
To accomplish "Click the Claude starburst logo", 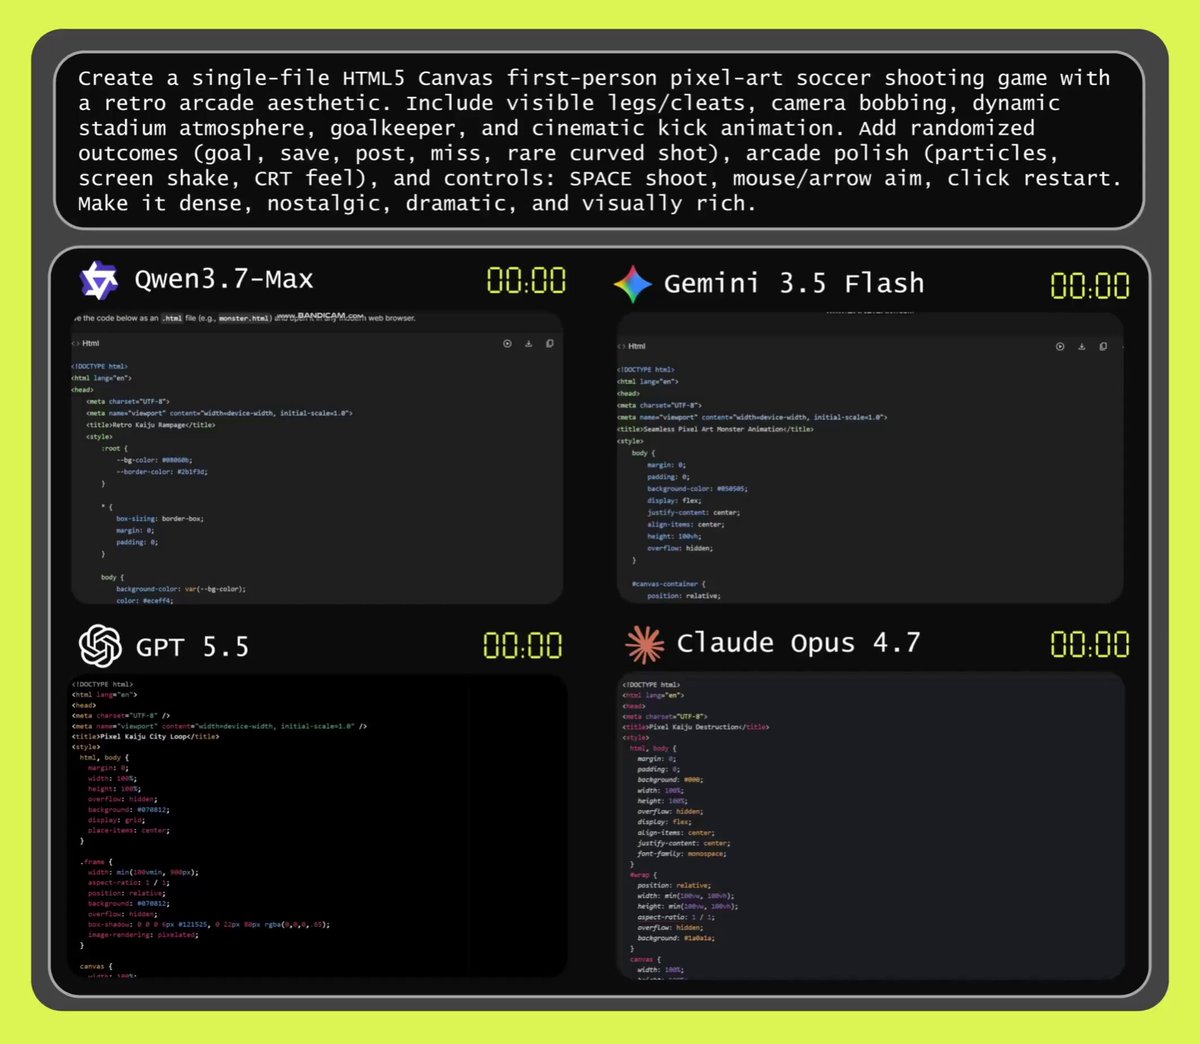I will pyautogui.click(x=645, y=645).
